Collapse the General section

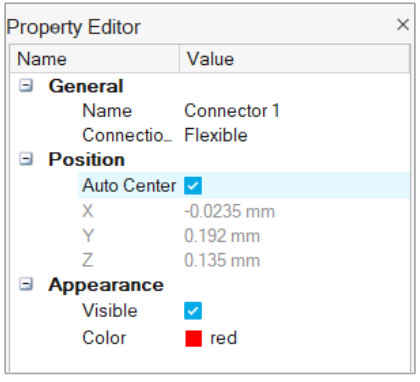pos(26,85)
